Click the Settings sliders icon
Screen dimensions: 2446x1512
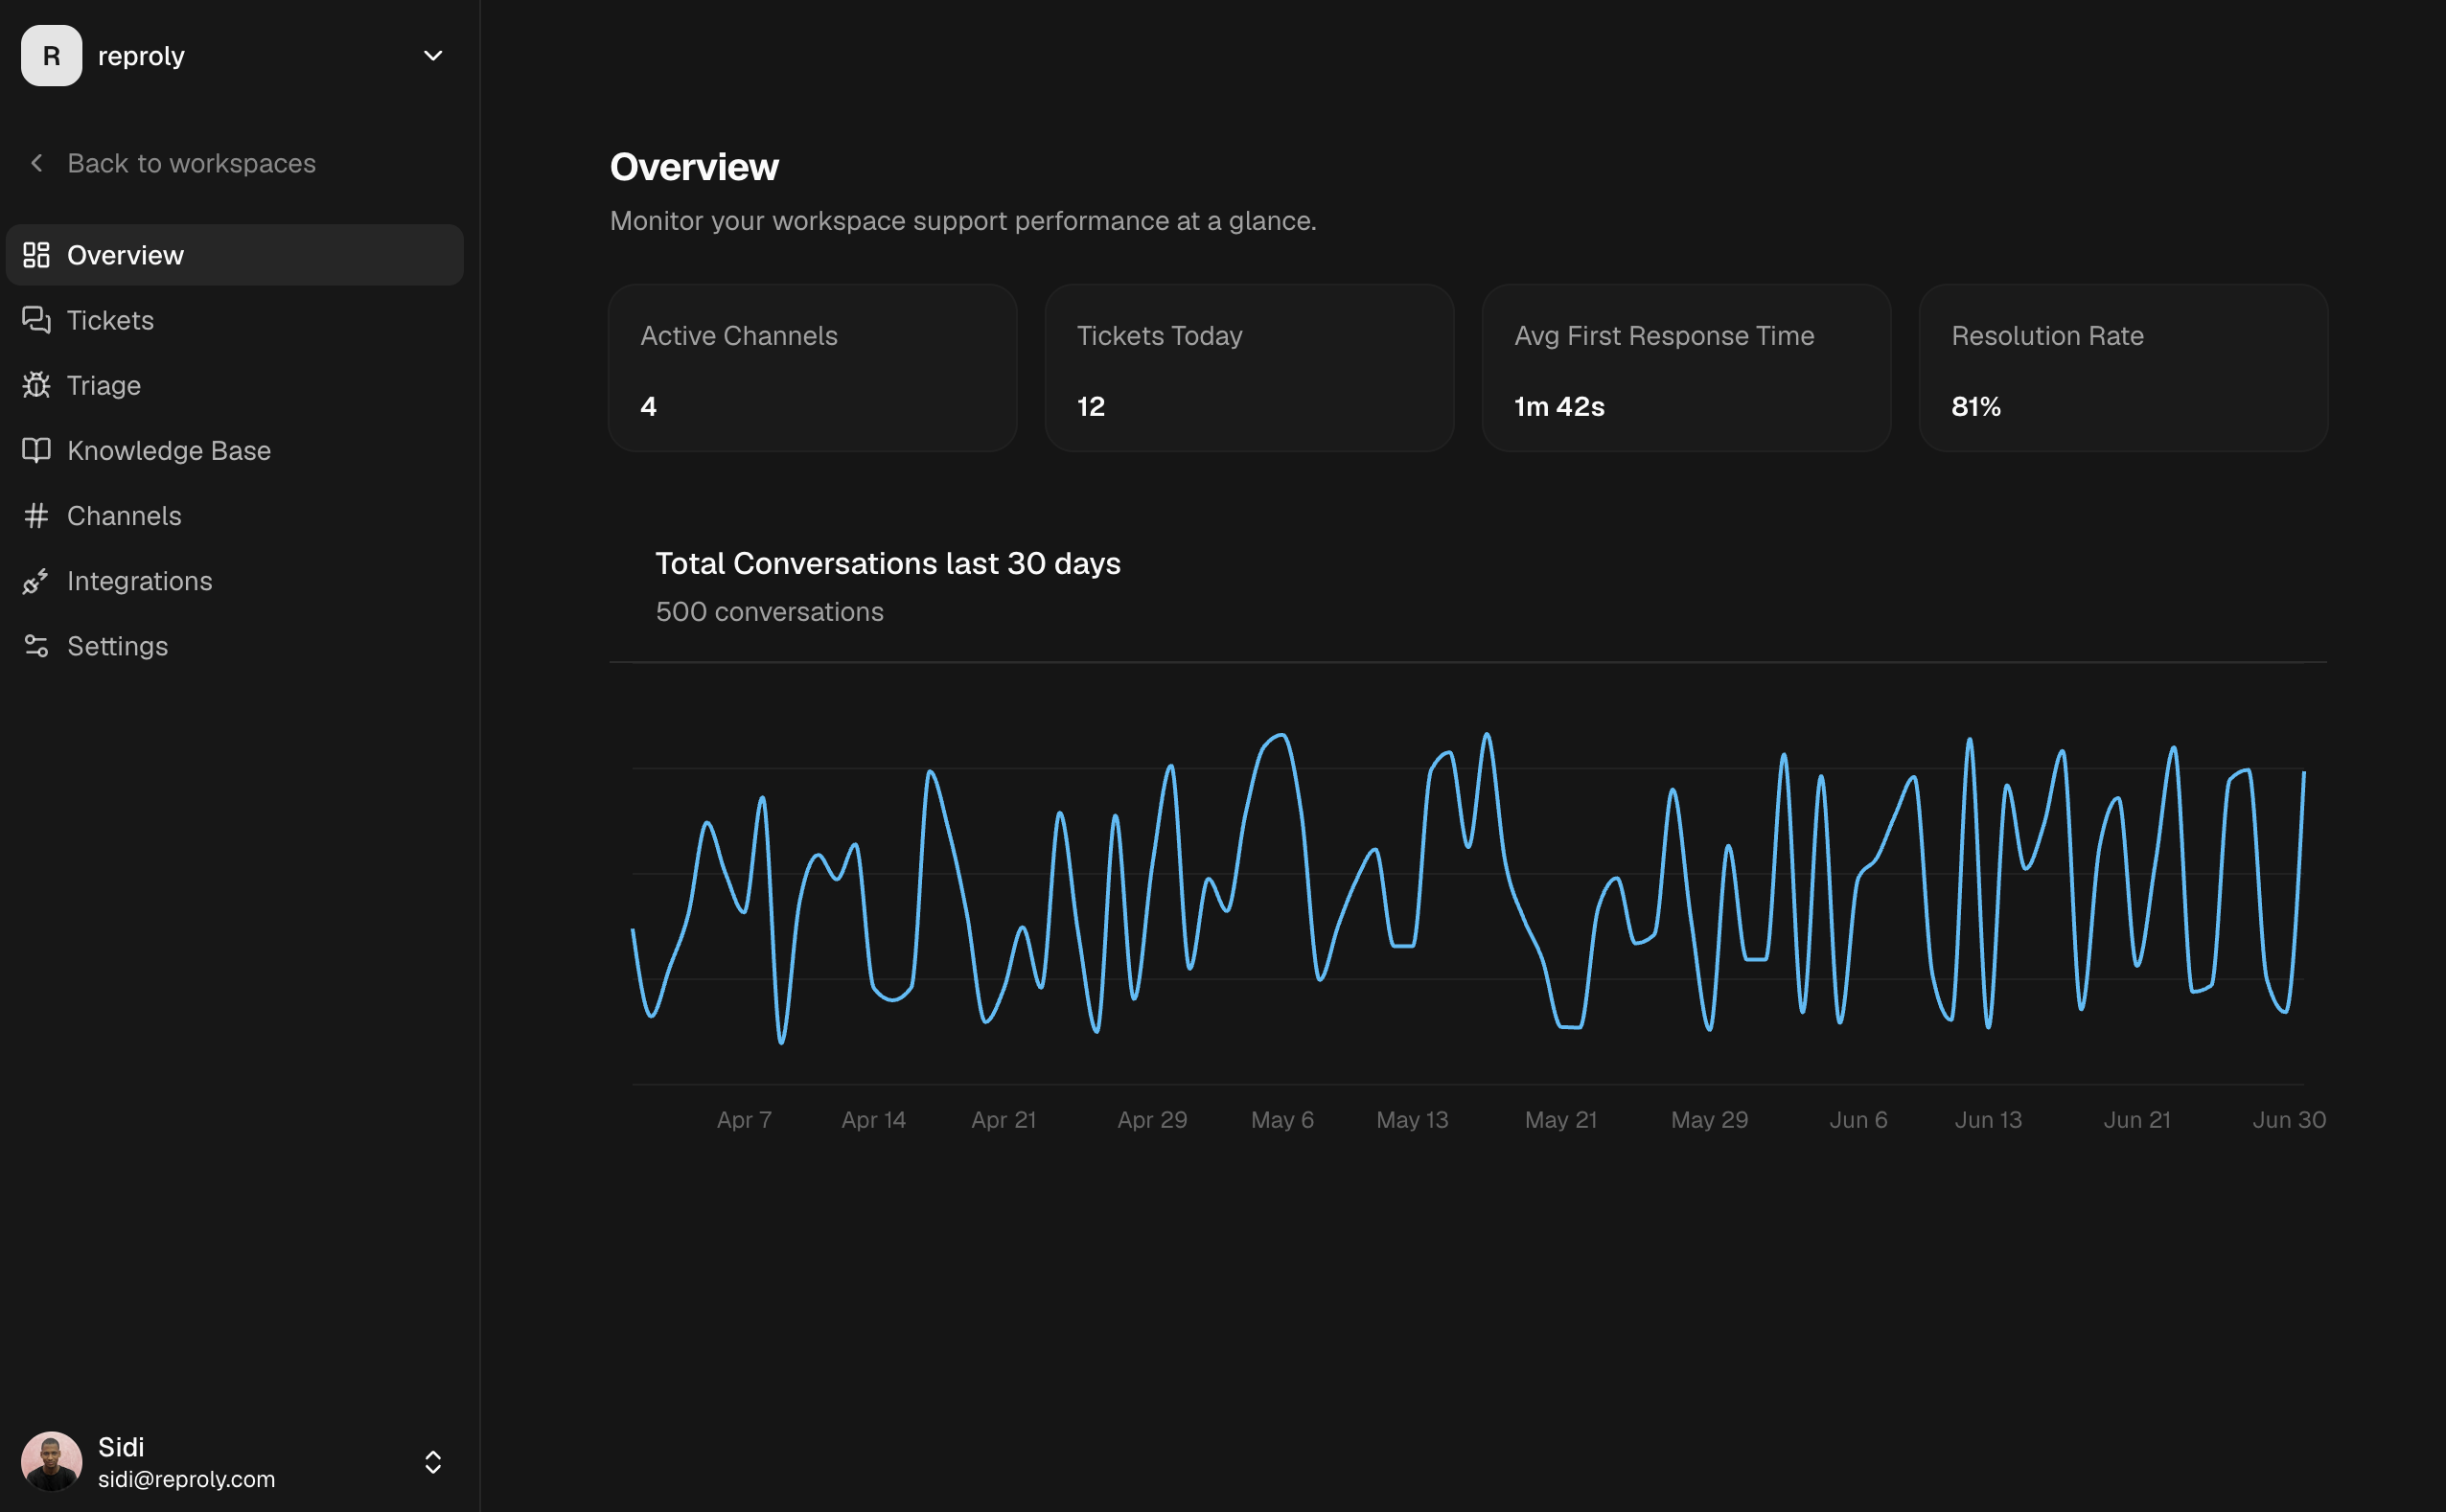click(36, 646)
